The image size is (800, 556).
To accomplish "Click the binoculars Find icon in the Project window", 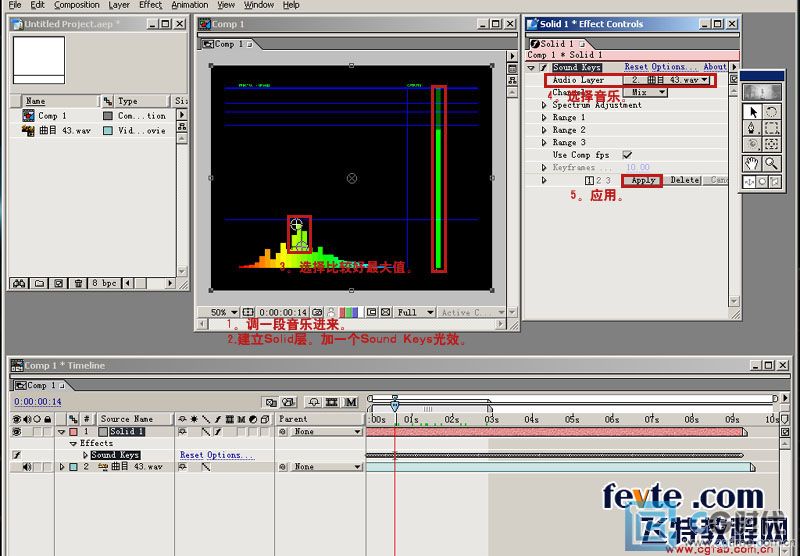I will (19, 283).
